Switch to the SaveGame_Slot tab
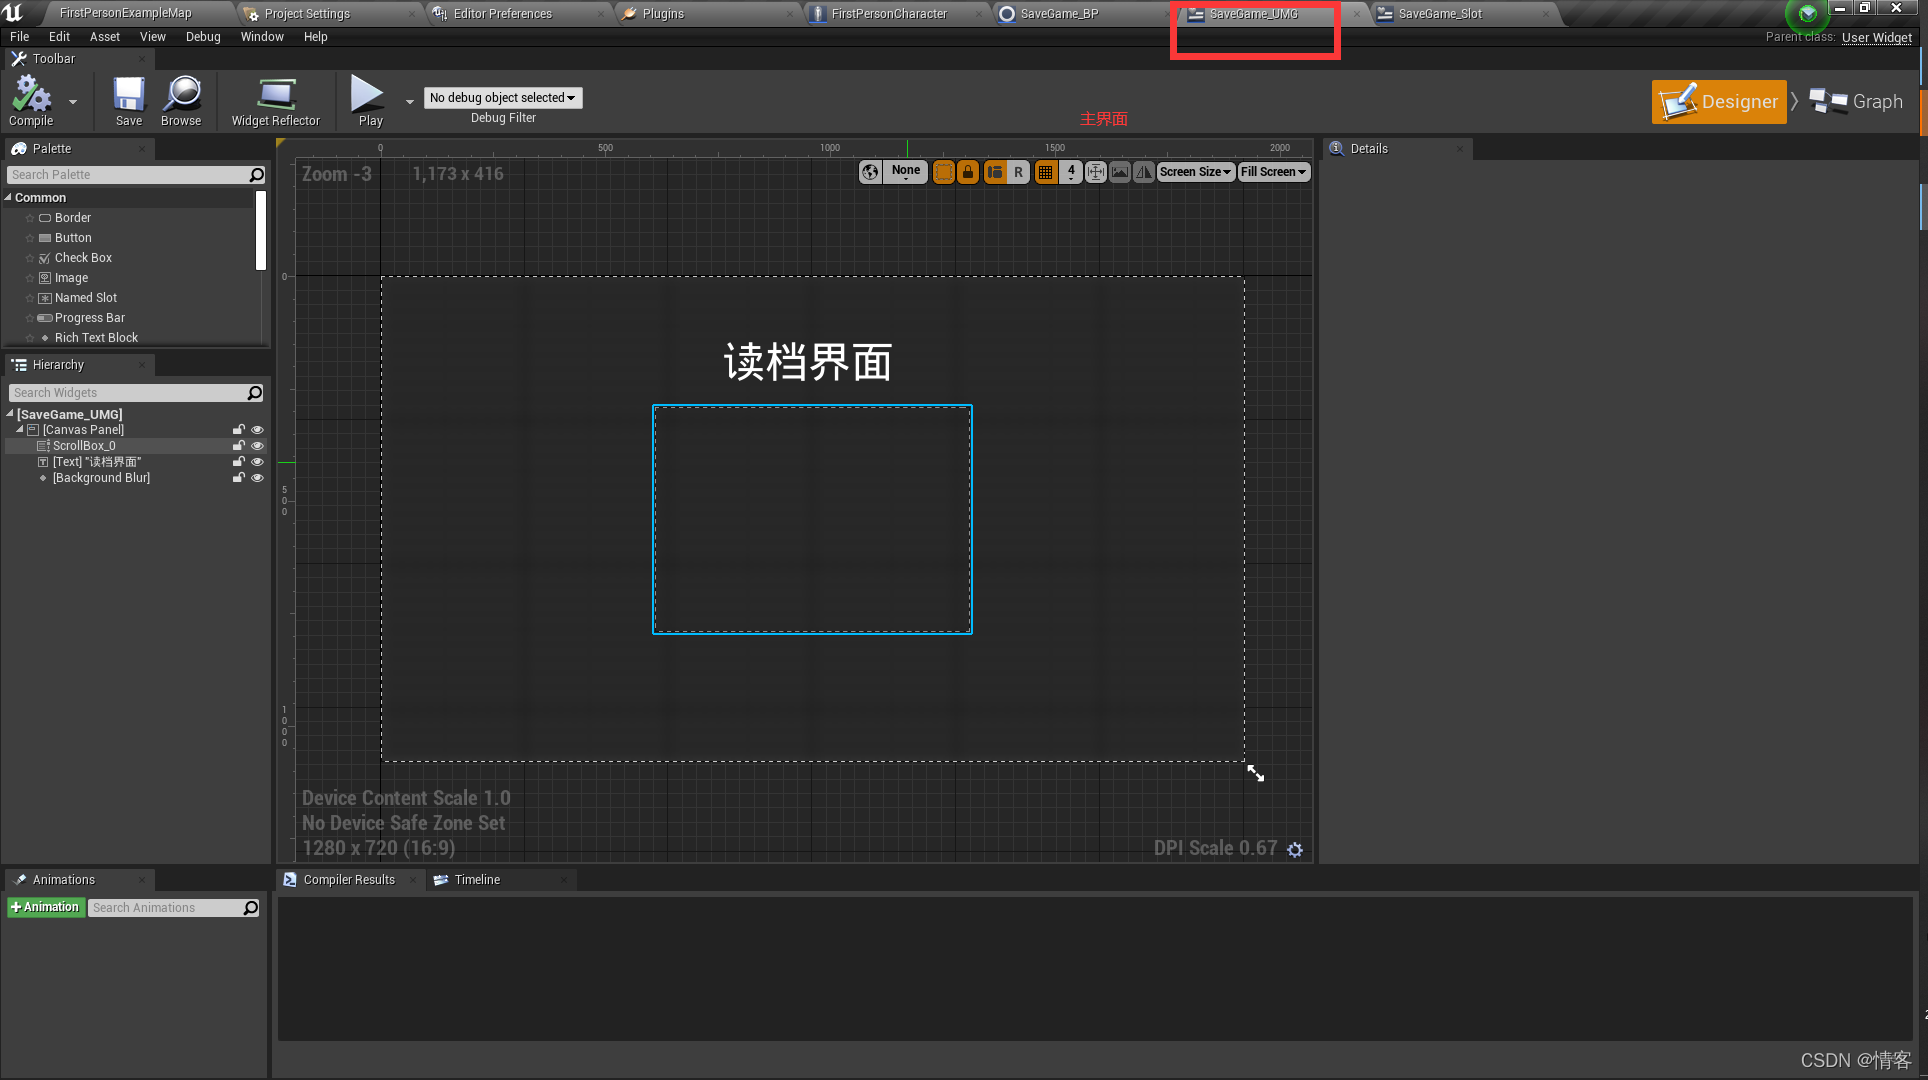1928x1080 pixels. point(1439,14)
